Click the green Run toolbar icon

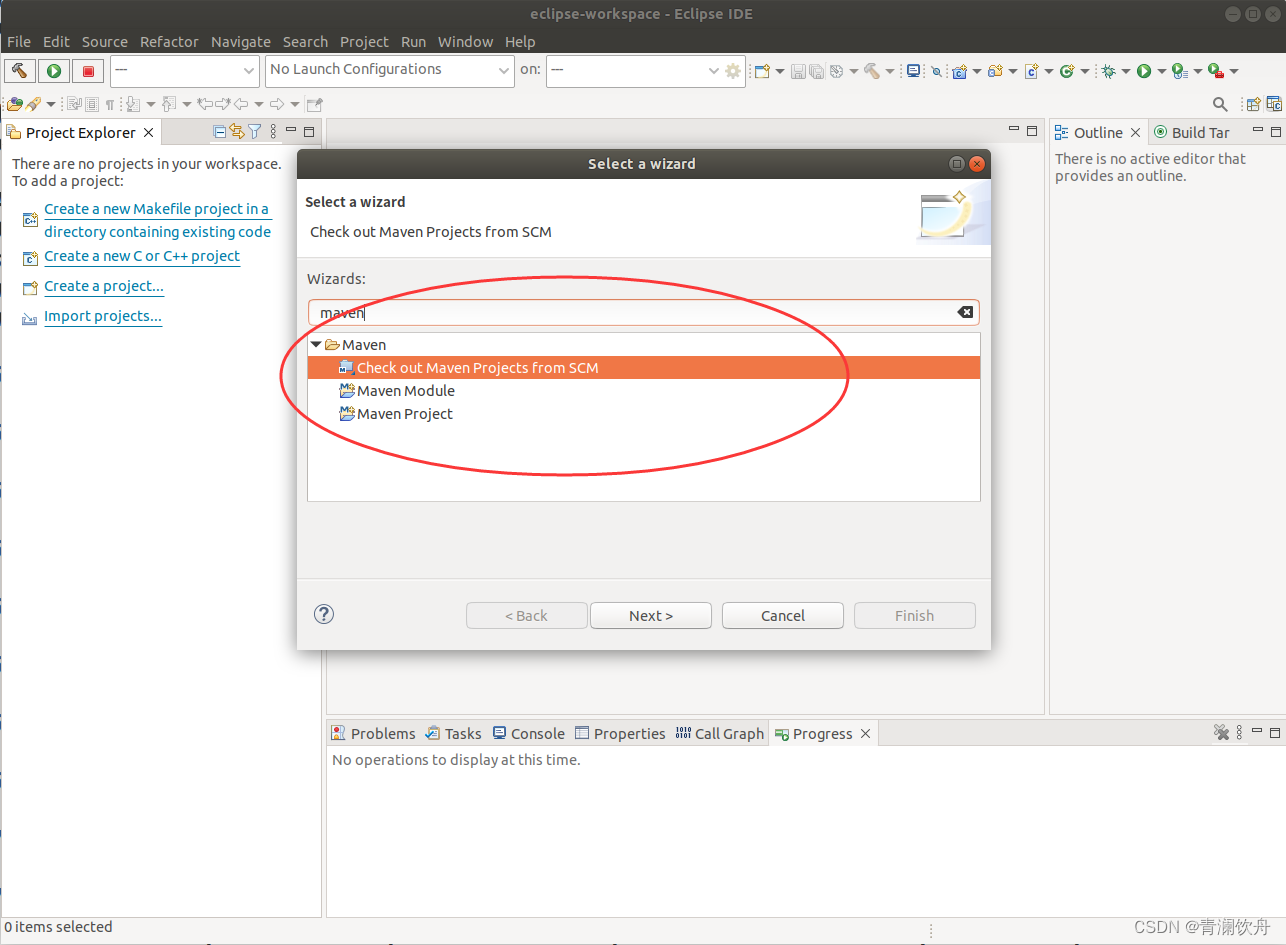(x=1144, y=71)
